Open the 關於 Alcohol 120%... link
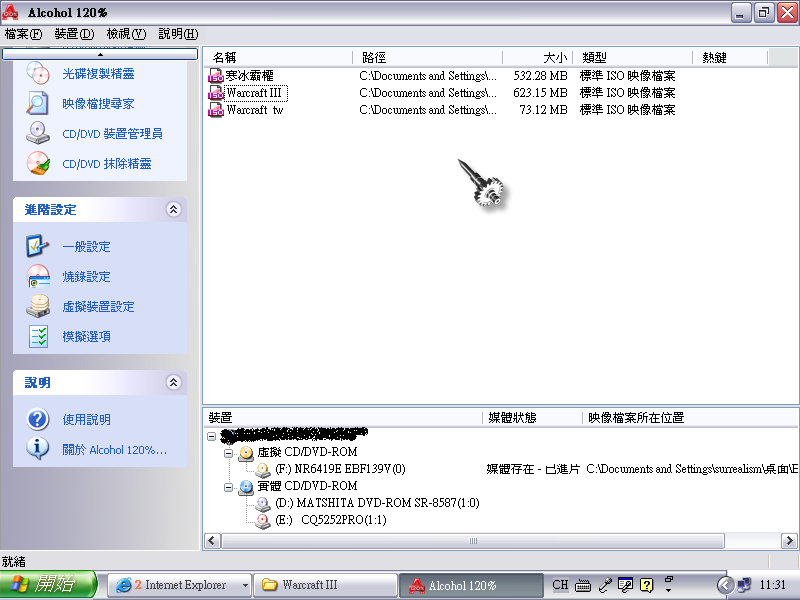The width and height of the screenshot is (800, 600). click(x=114, y=450)
